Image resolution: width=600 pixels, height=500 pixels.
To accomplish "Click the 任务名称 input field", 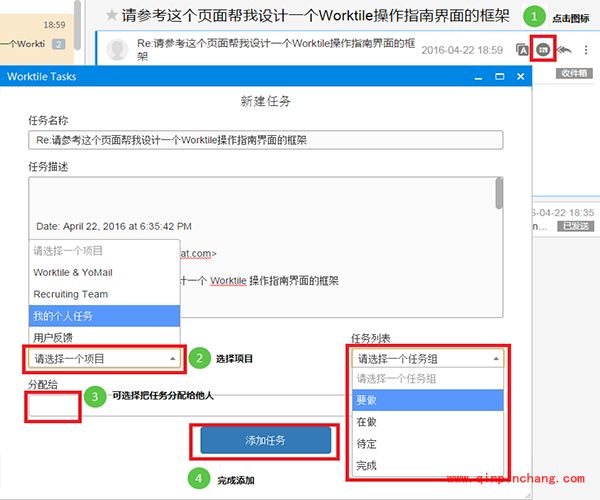I will click(266, 140).
